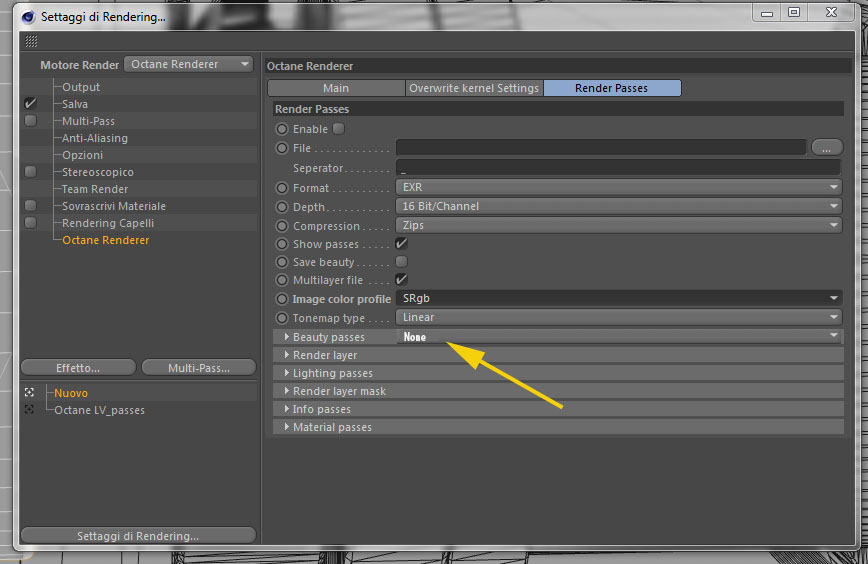Select Output in the settings list

pos(81,87)
